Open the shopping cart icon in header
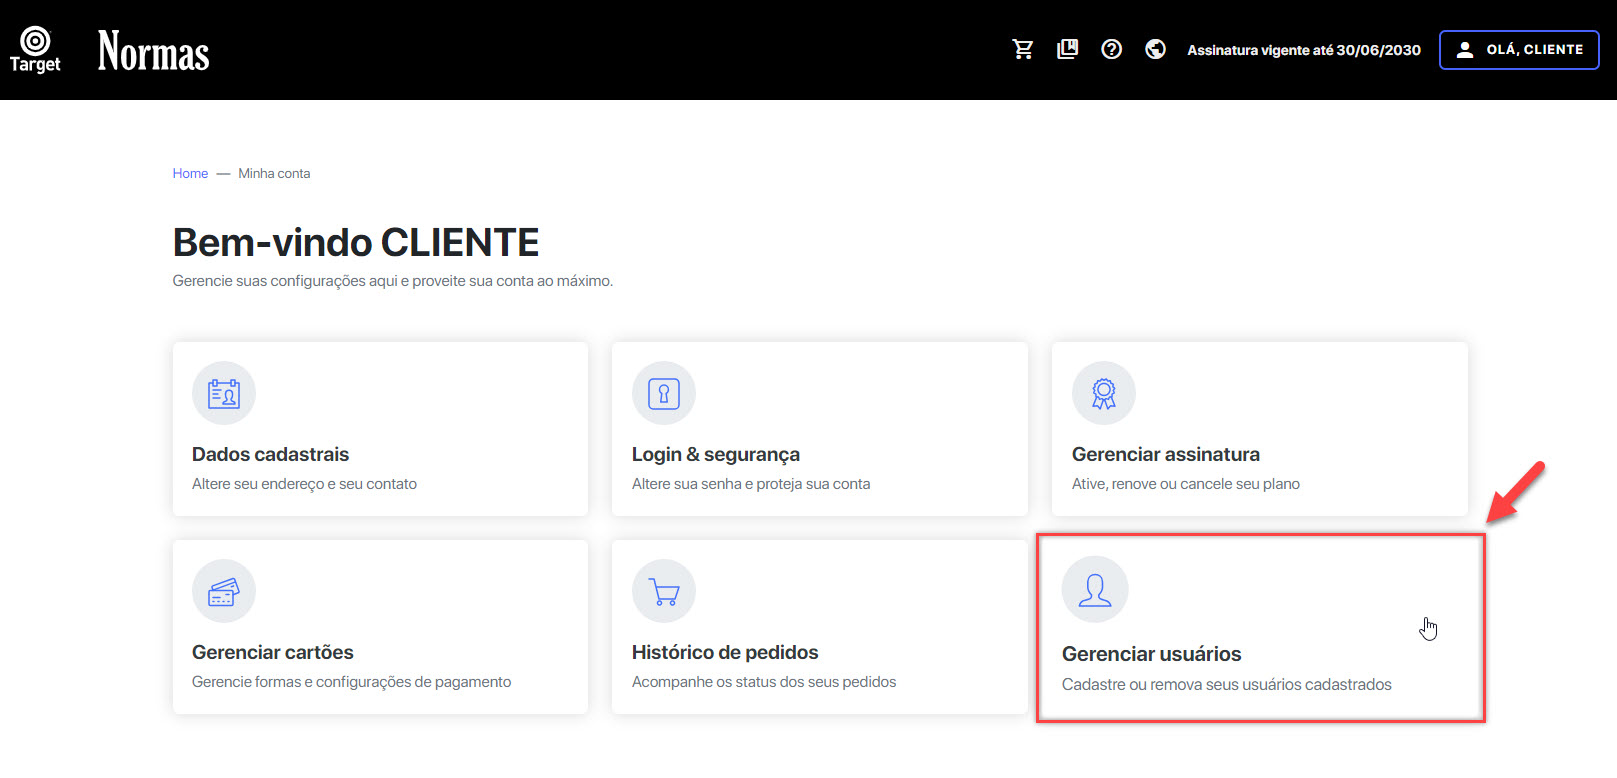 click(1022, 49)
